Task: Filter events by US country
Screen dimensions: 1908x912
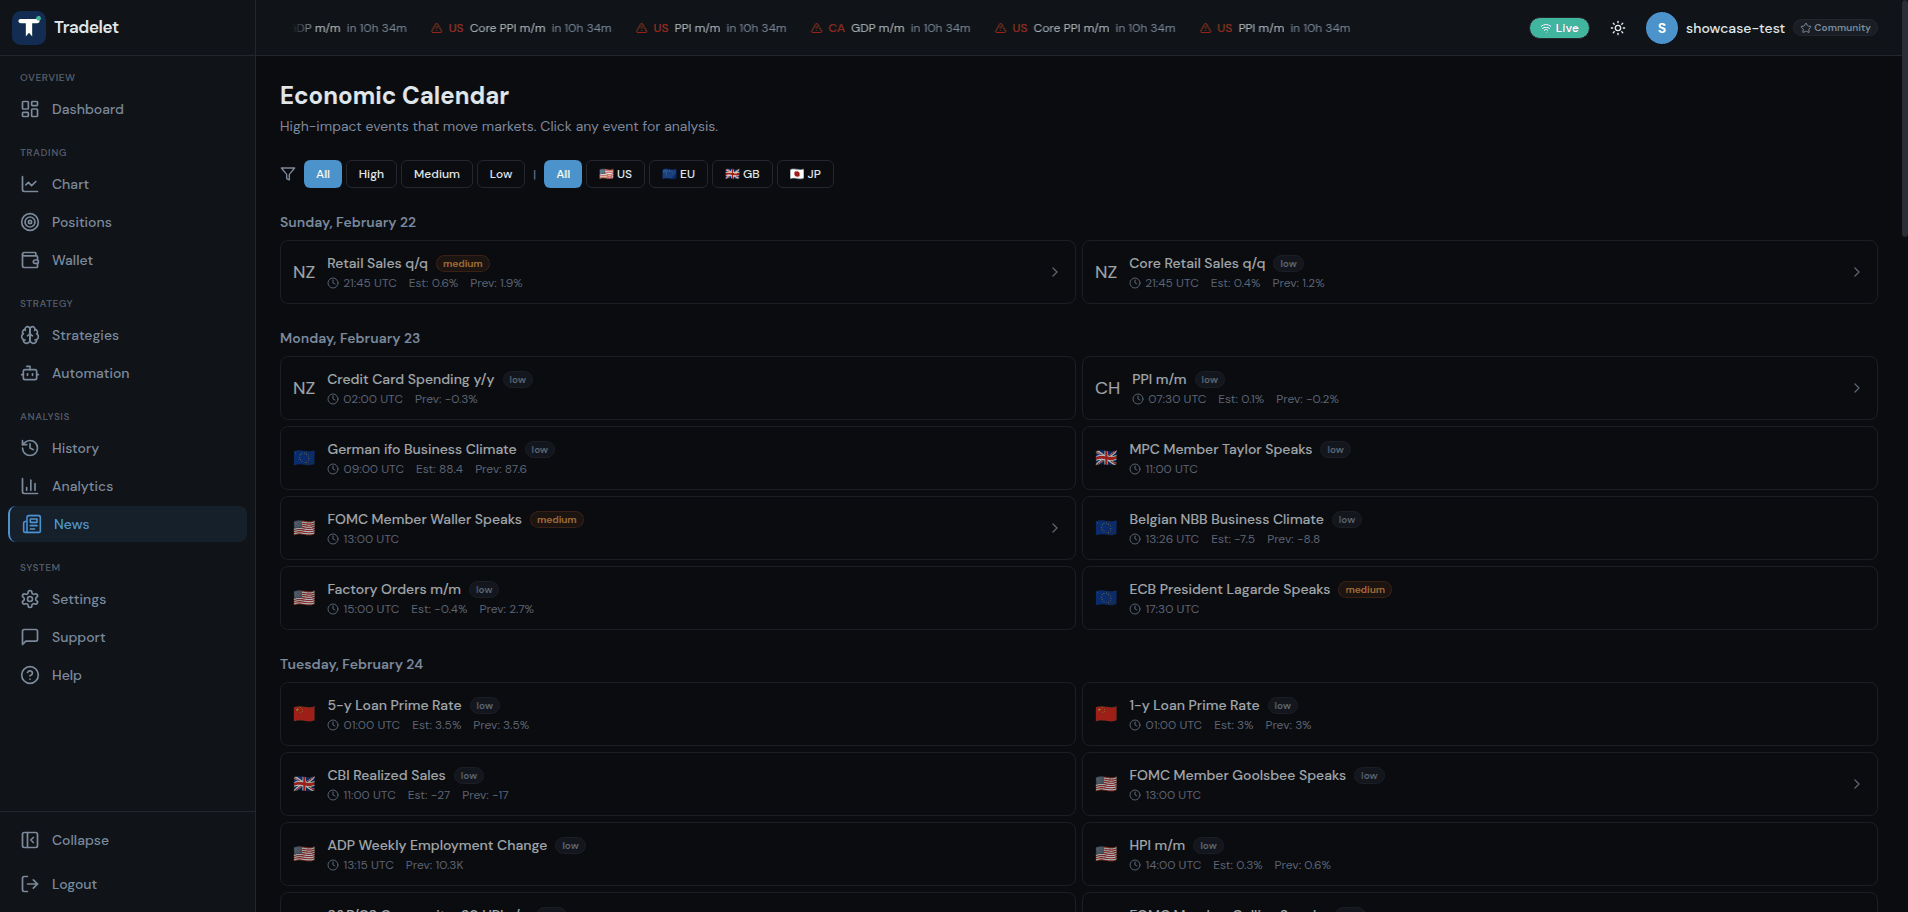Action: tap(615, 173)
